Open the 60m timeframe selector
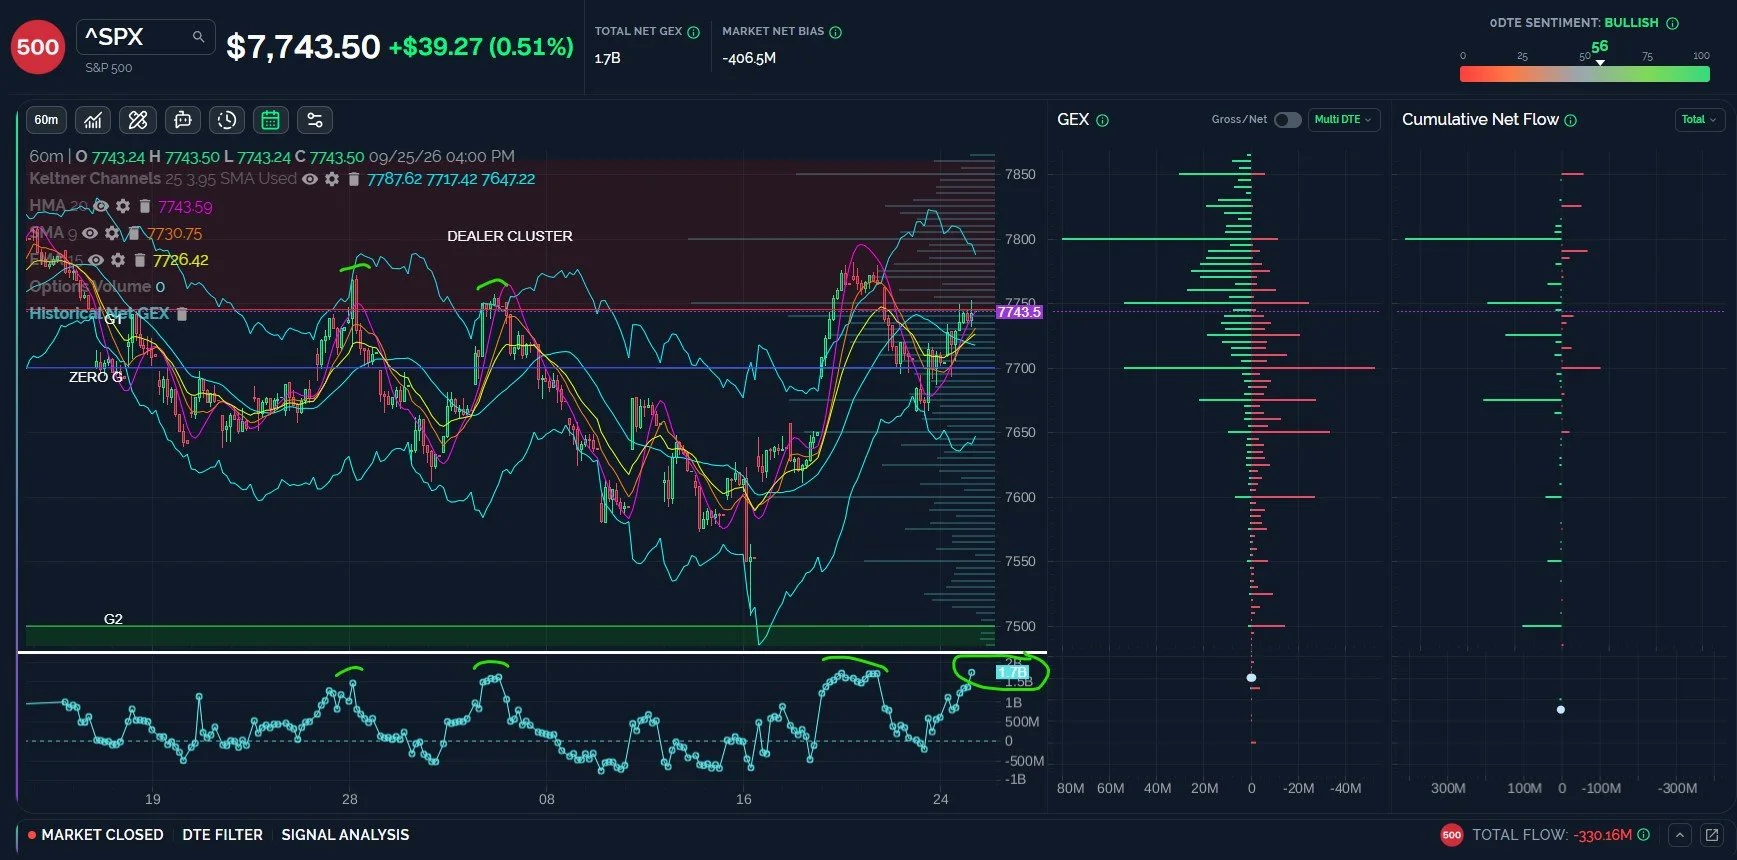Viewport: 1737px width, 860px height. pos(46,120)
